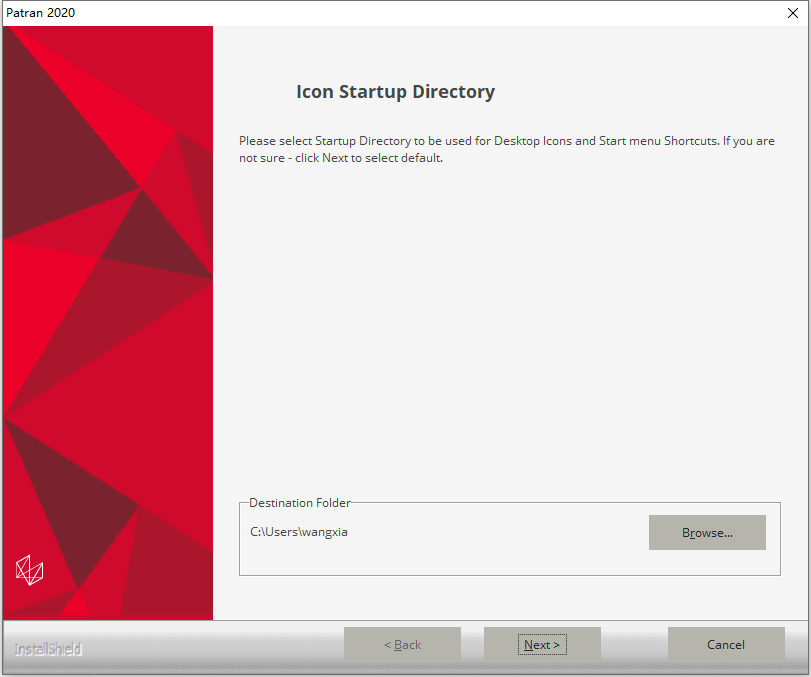
Task: Click the Icon Startup Directory heading
Action: click(395, 92)
